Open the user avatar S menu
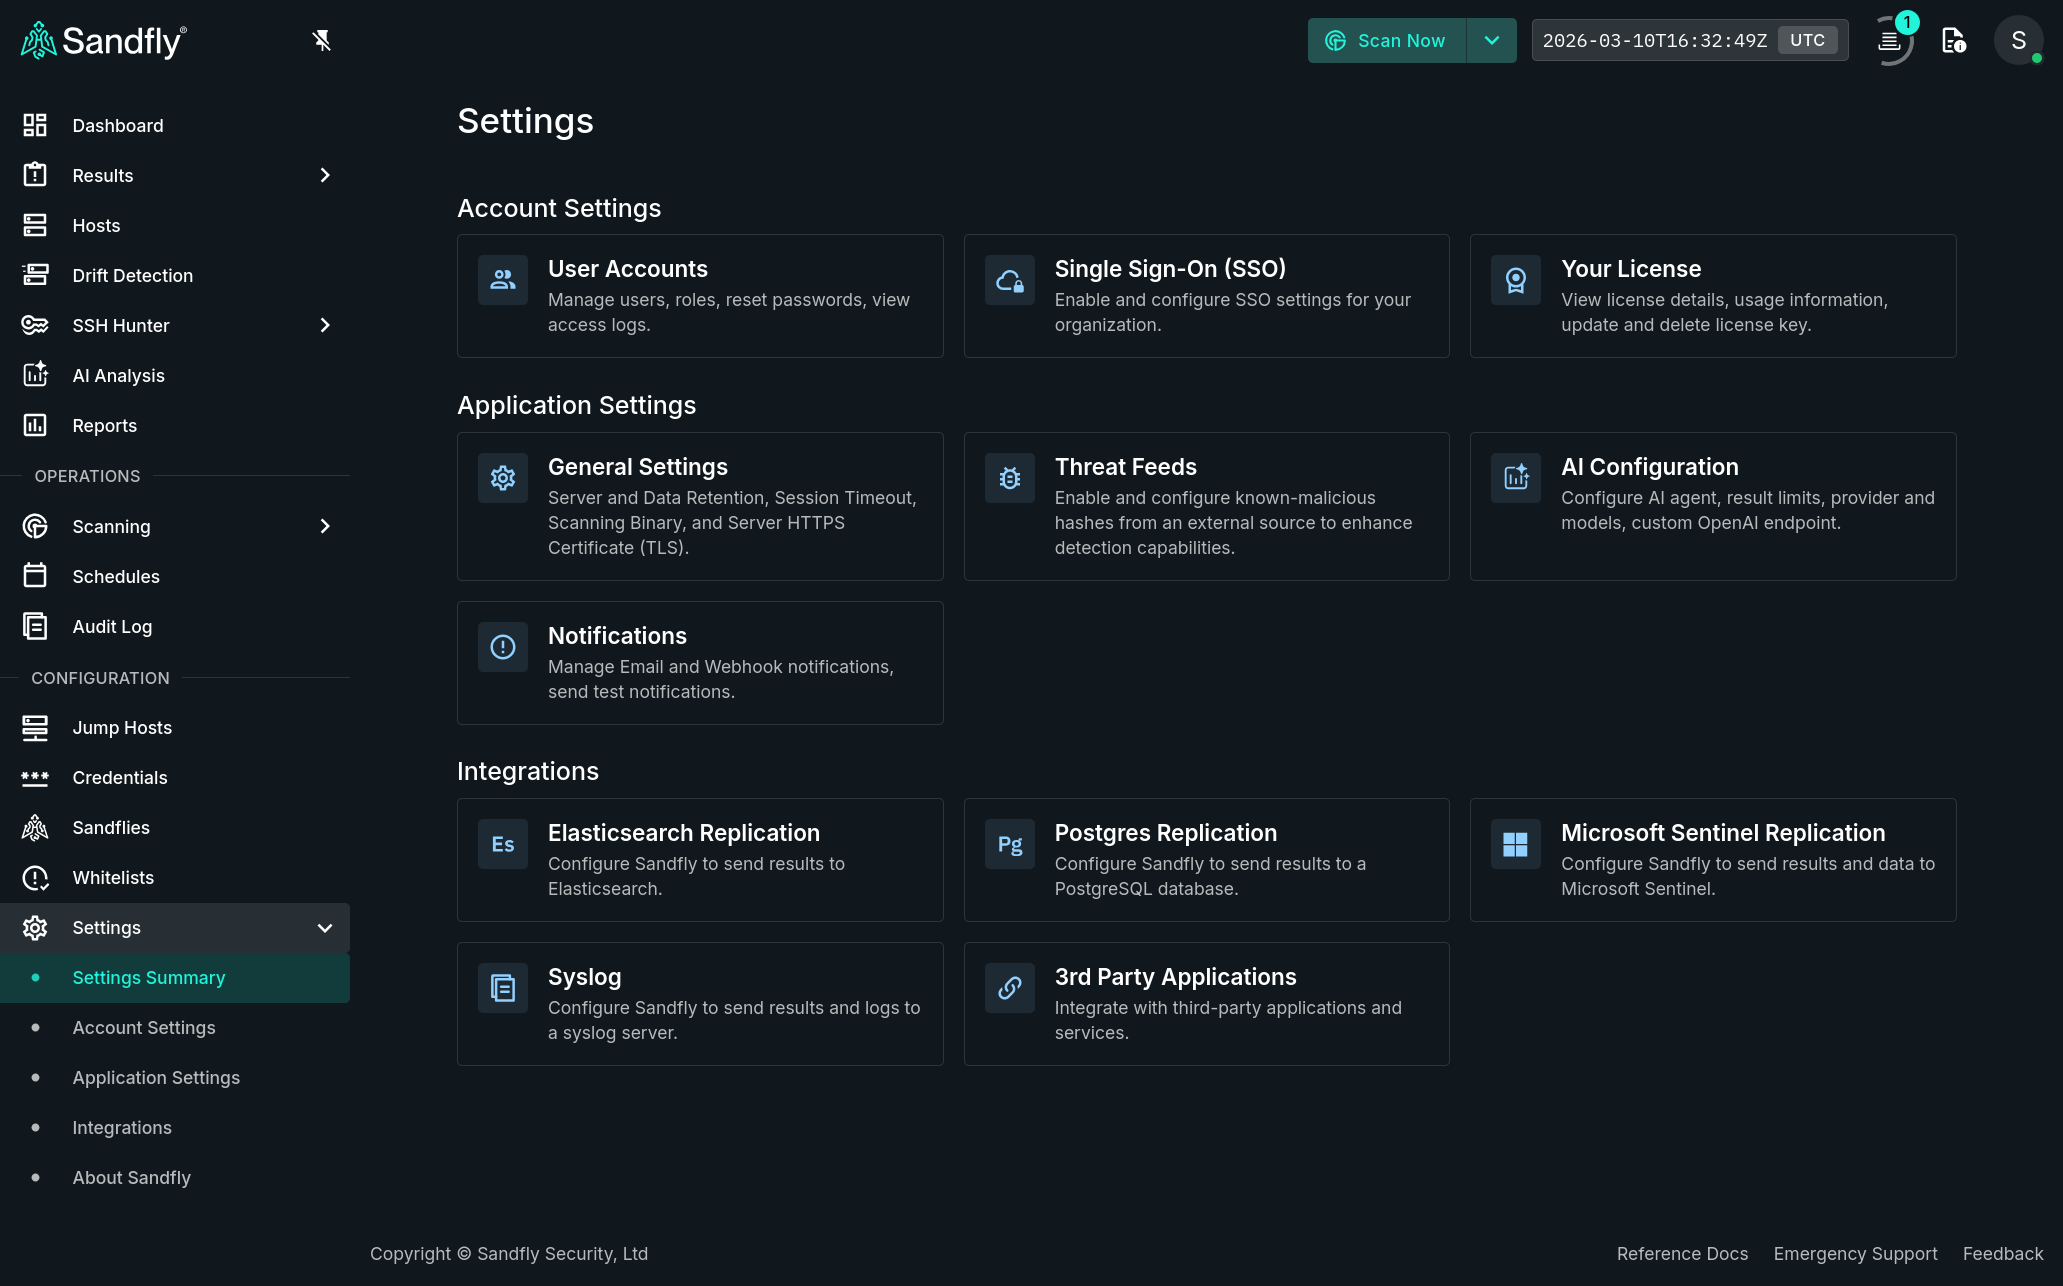Image resolution: width=2063 pixels, height=1286 pixels. click(2018, 41)
